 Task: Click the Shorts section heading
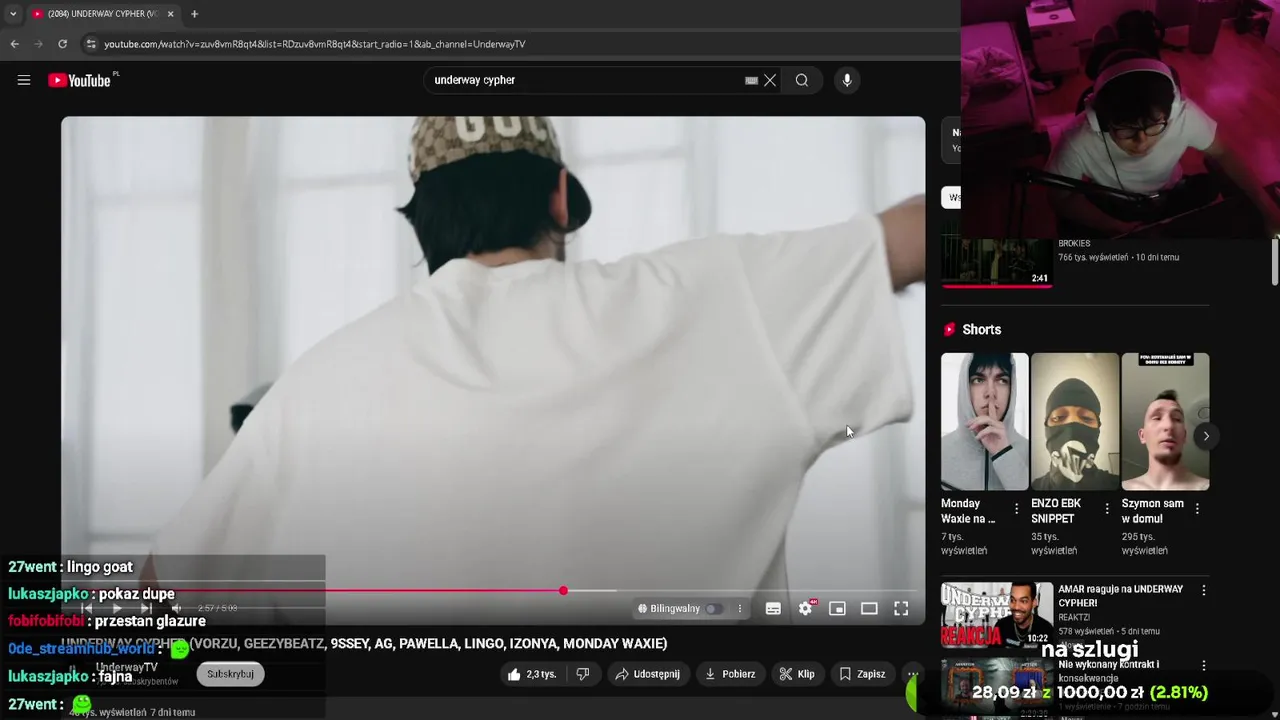[982, 329]
